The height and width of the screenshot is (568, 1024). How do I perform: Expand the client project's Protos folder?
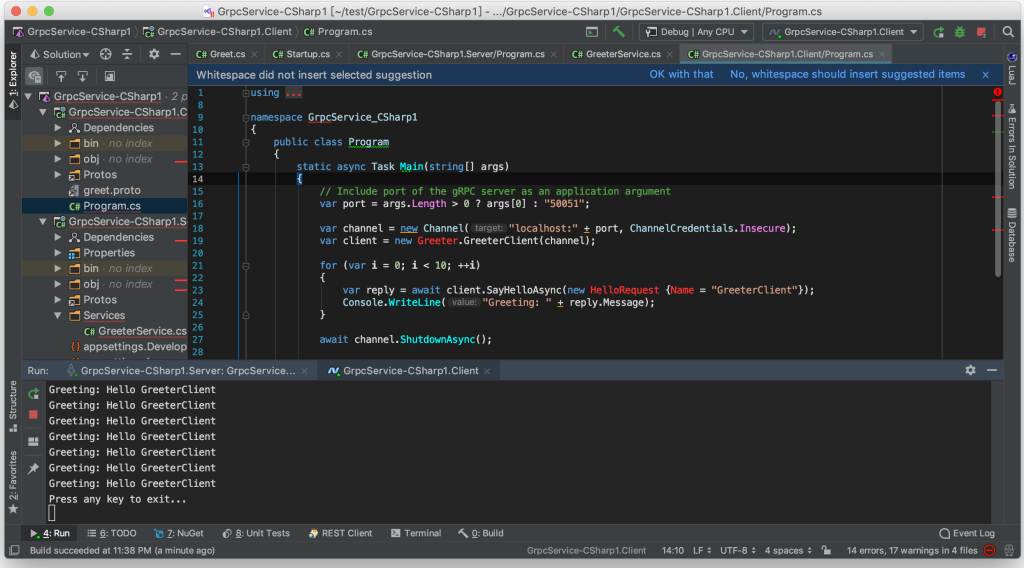click(x=58, y=175)
